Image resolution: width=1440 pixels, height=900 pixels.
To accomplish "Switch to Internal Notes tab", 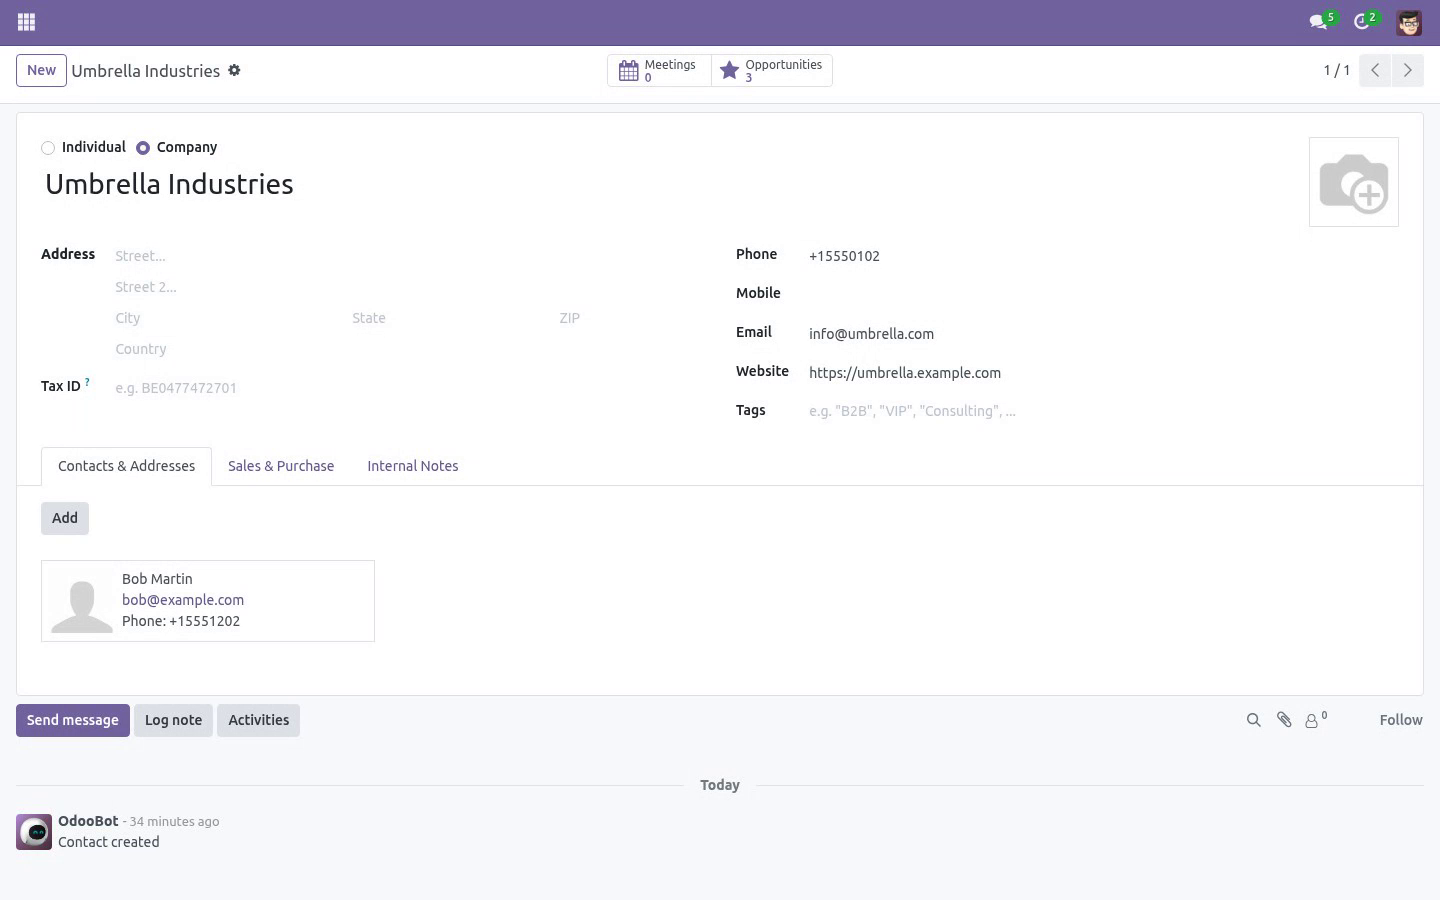I will (413, 466).
